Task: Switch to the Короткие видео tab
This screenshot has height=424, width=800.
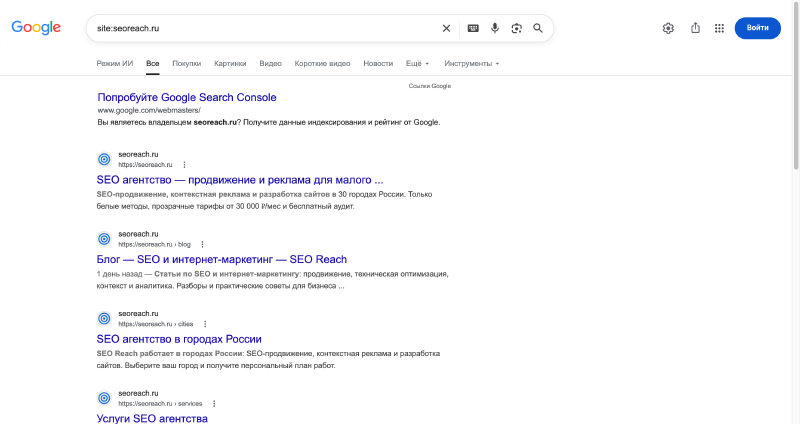Action: (x=322, y=63)
